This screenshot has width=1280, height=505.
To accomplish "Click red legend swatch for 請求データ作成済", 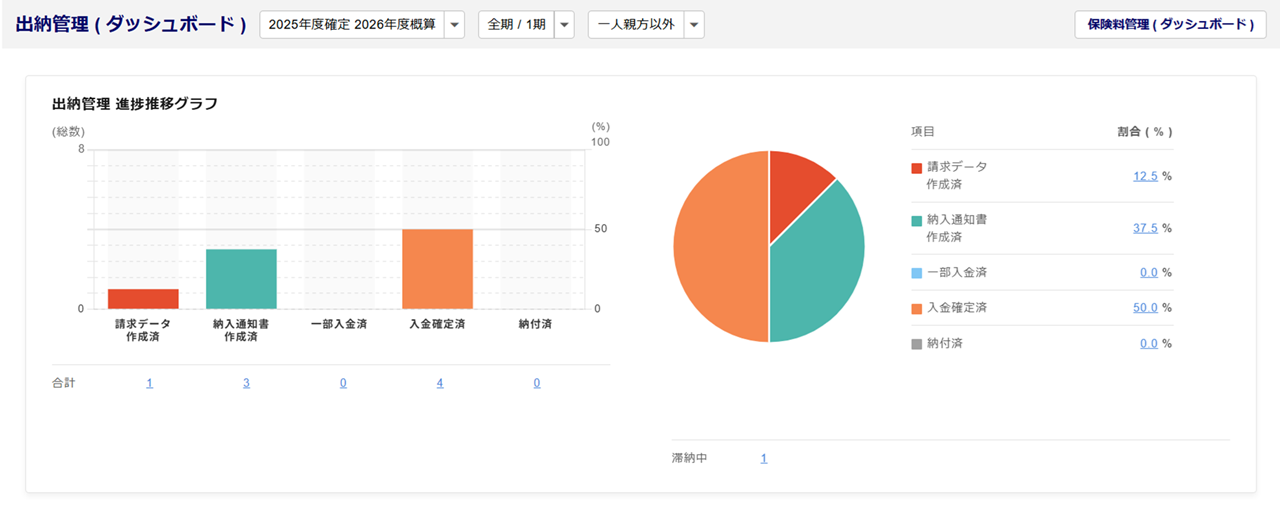I will 917,168.
